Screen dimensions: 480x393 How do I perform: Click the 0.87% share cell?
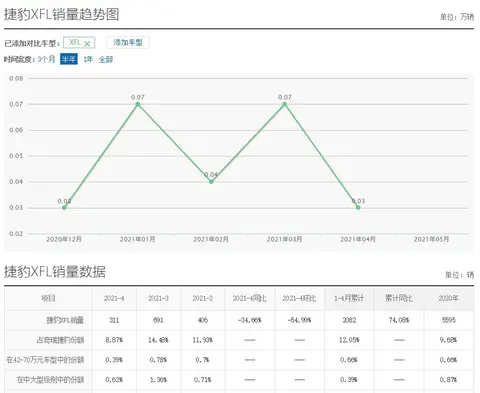click(x=449, y=379)
